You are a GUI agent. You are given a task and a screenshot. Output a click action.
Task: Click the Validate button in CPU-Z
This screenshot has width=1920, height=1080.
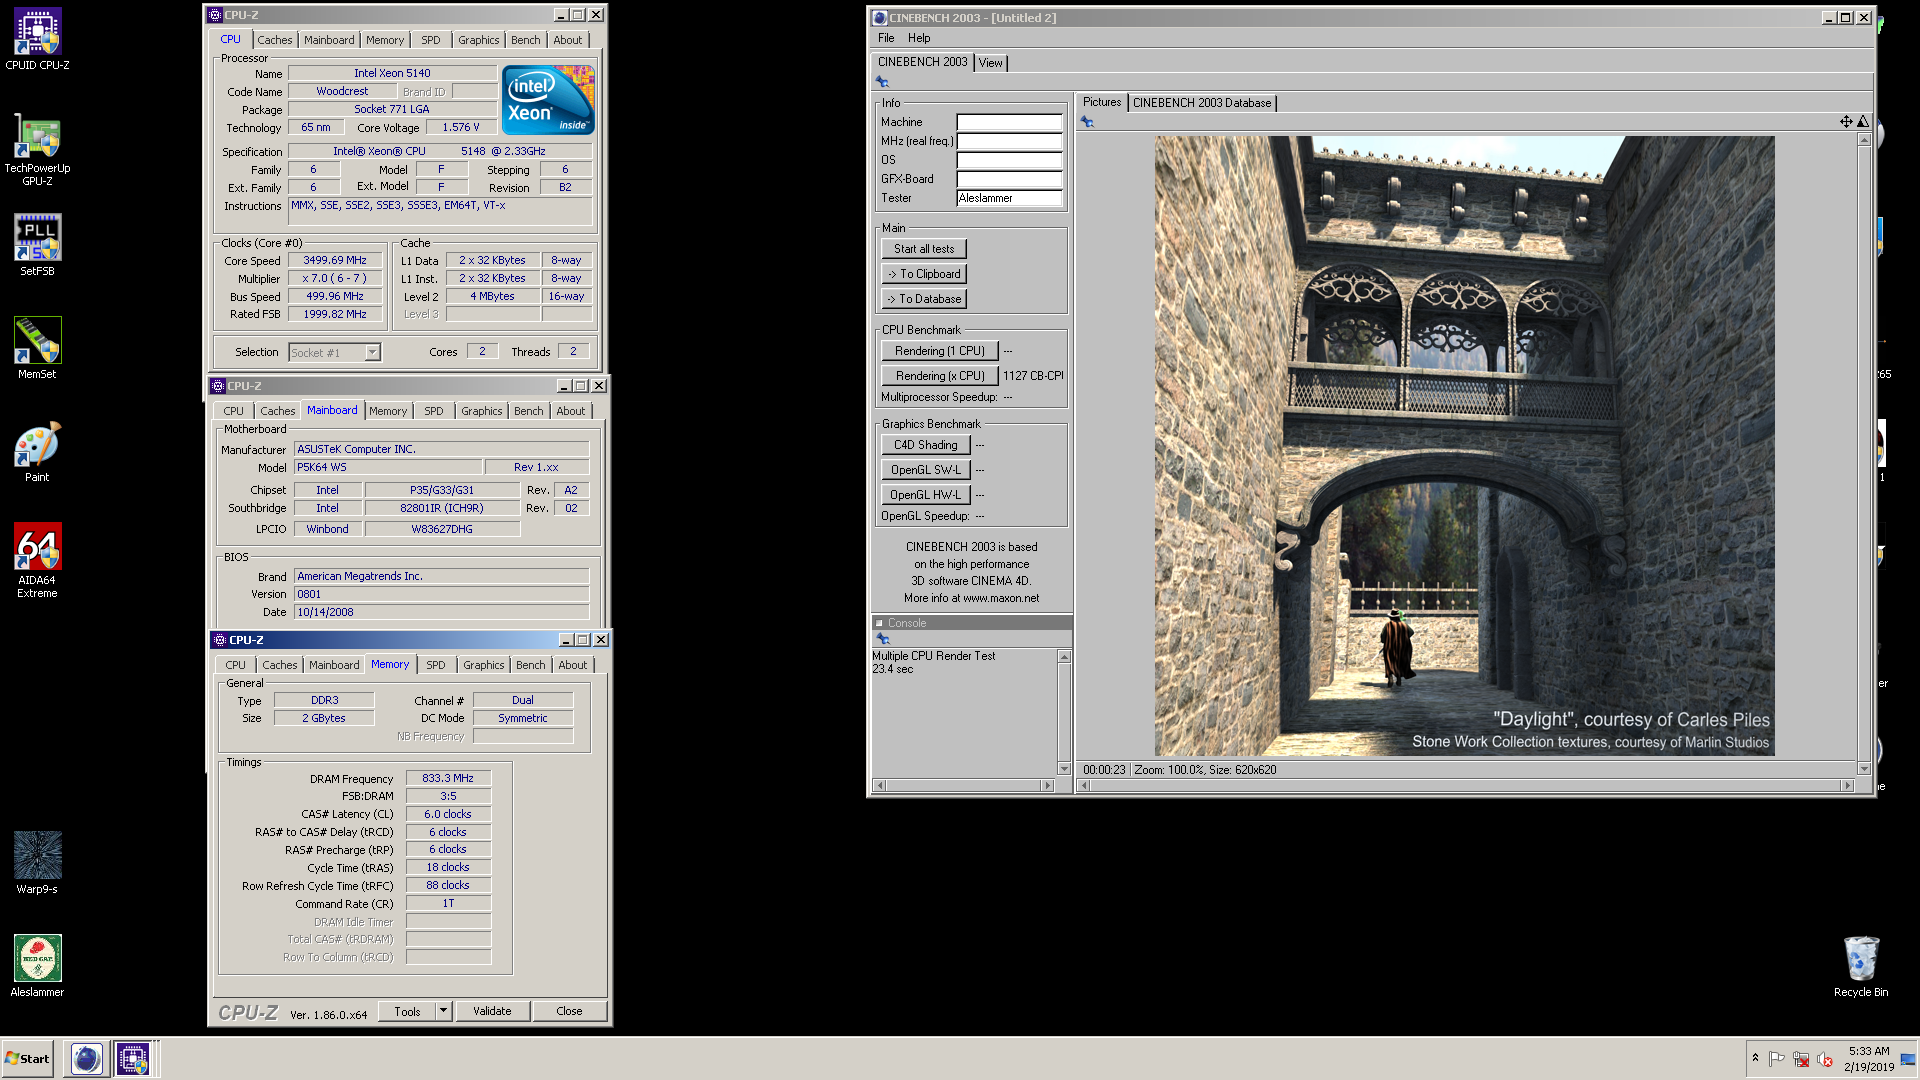click(x=492, y=1011)
